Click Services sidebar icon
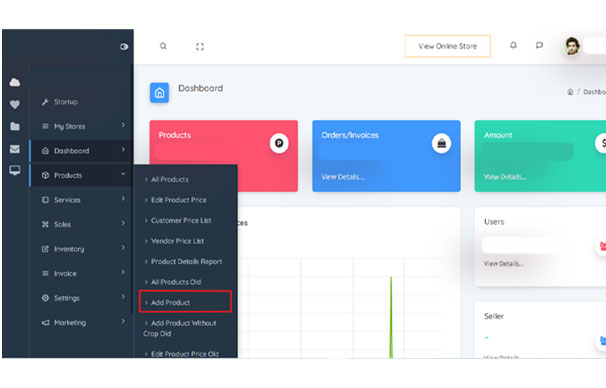 click(45, 200)
